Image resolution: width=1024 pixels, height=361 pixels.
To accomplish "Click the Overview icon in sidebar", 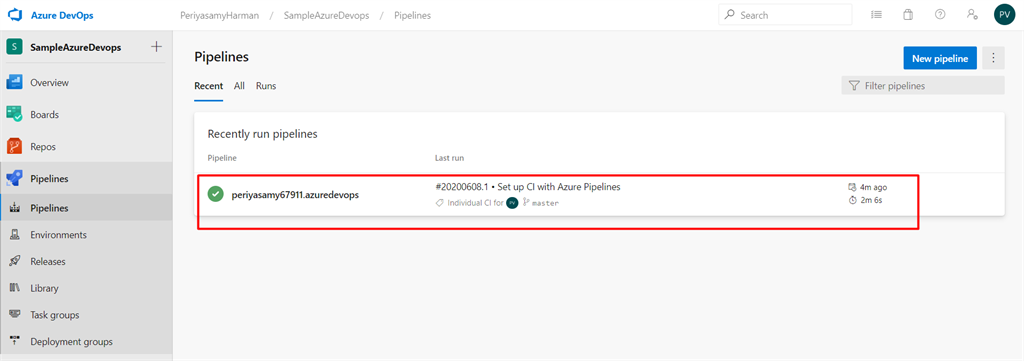I will 14,83.
